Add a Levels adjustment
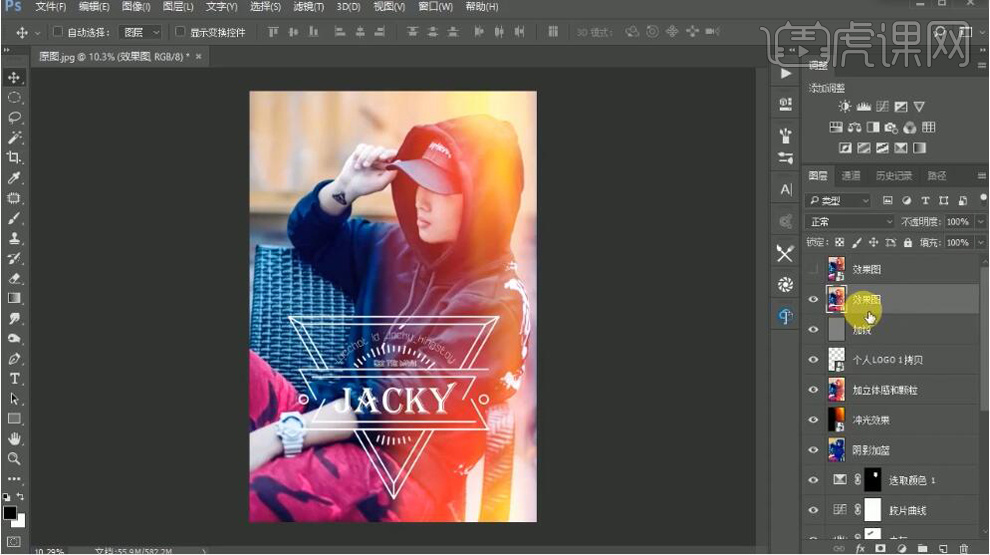This screenshot has height=555, width=990. (x=863, y=107)
